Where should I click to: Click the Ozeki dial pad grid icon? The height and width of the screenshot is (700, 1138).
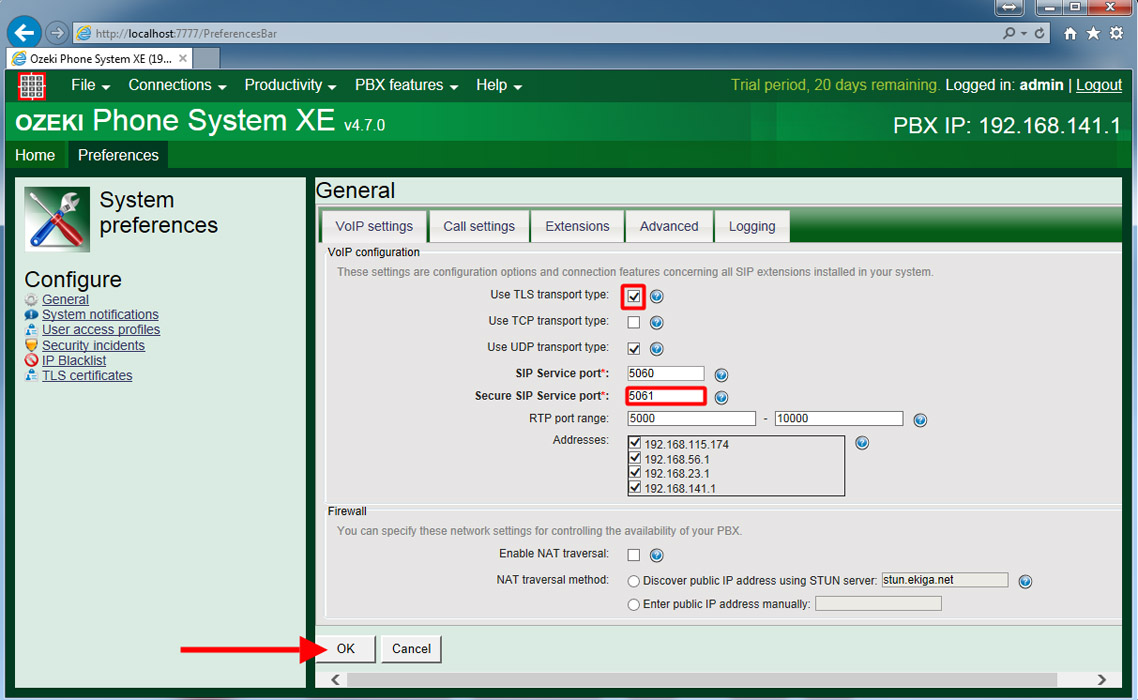point(31,86)
